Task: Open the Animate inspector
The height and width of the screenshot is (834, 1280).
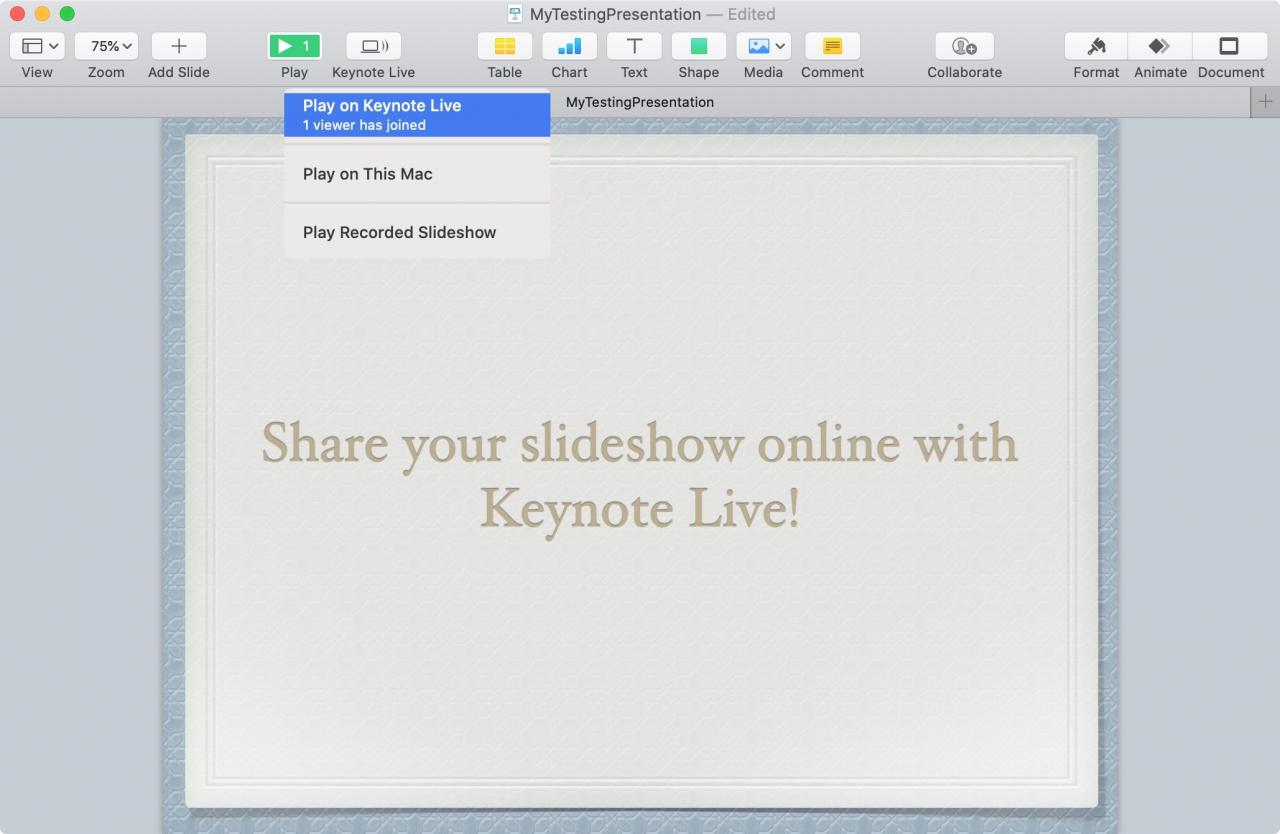Action: coord(1160,46)
